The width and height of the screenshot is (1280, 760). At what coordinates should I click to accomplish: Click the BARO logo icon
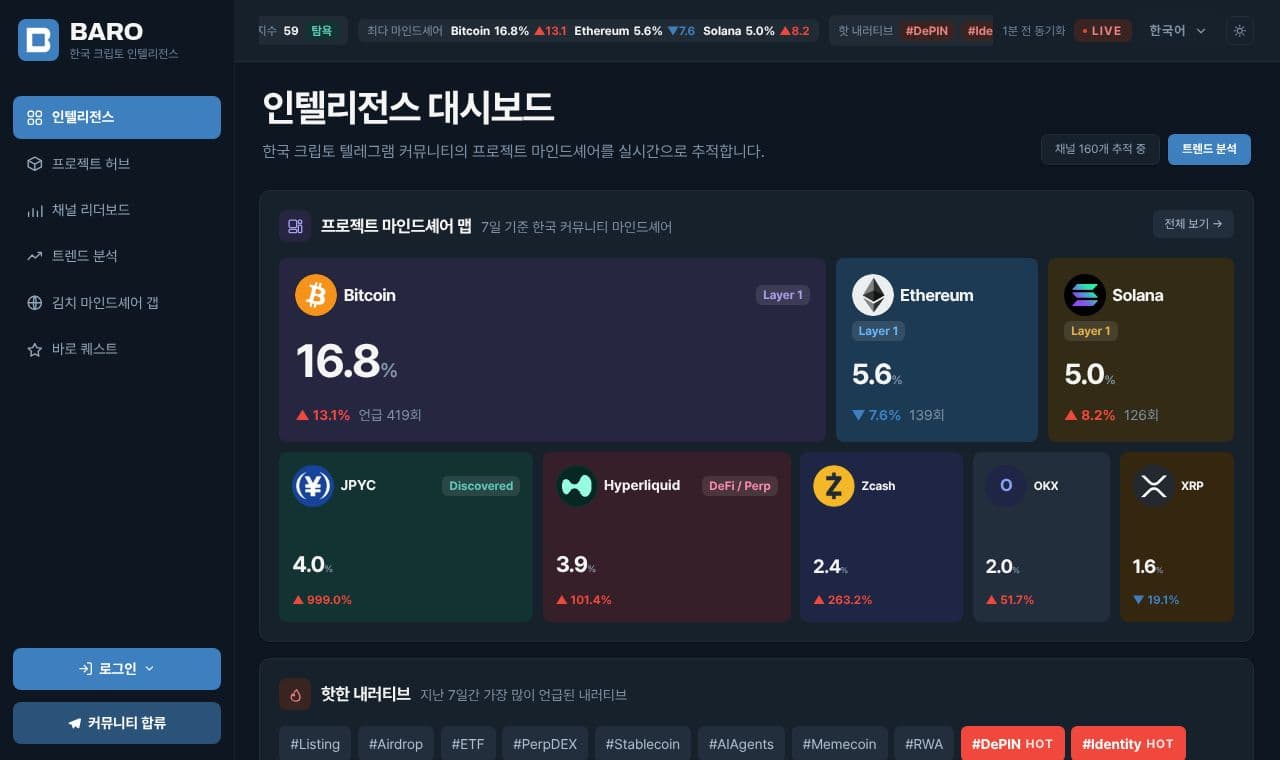38,40
